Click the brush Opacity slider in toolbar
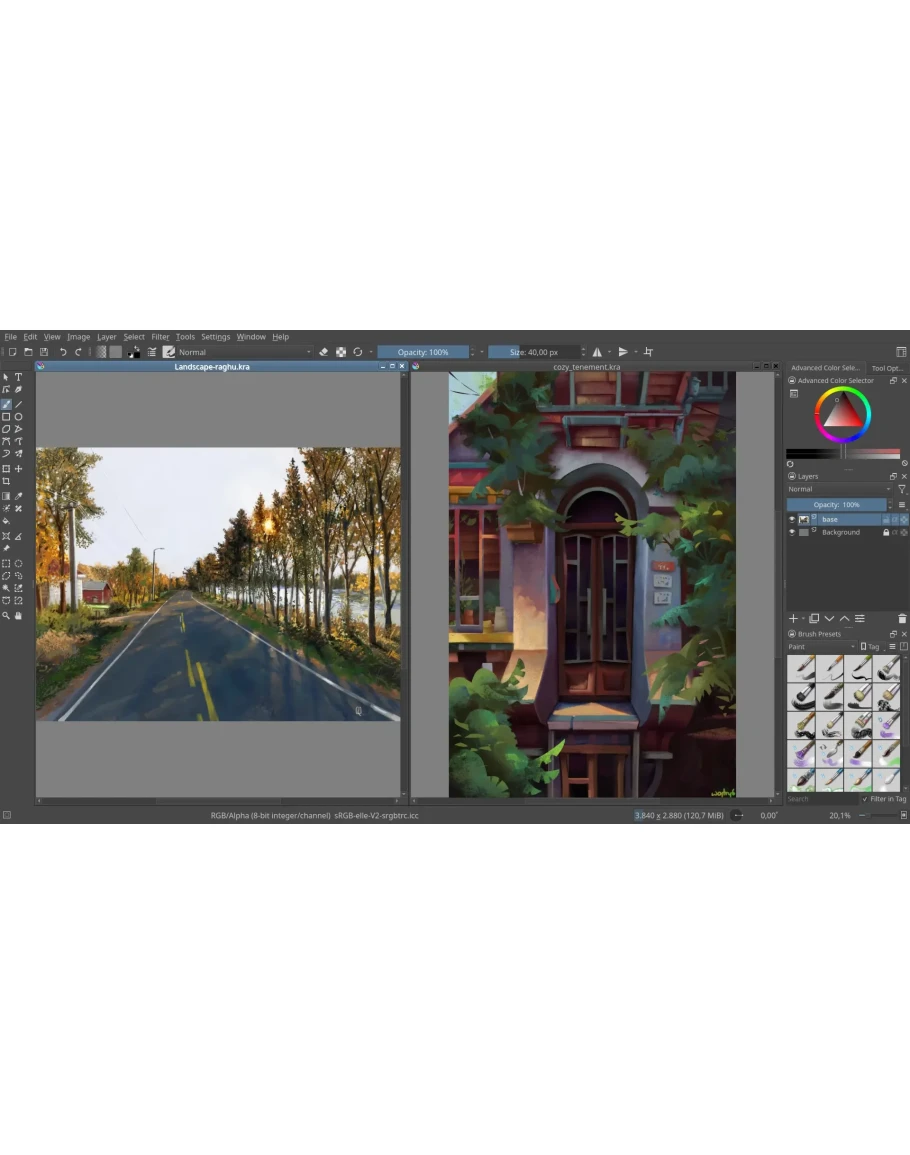Viewport: 910px width, 1155px height. (423, 352)
